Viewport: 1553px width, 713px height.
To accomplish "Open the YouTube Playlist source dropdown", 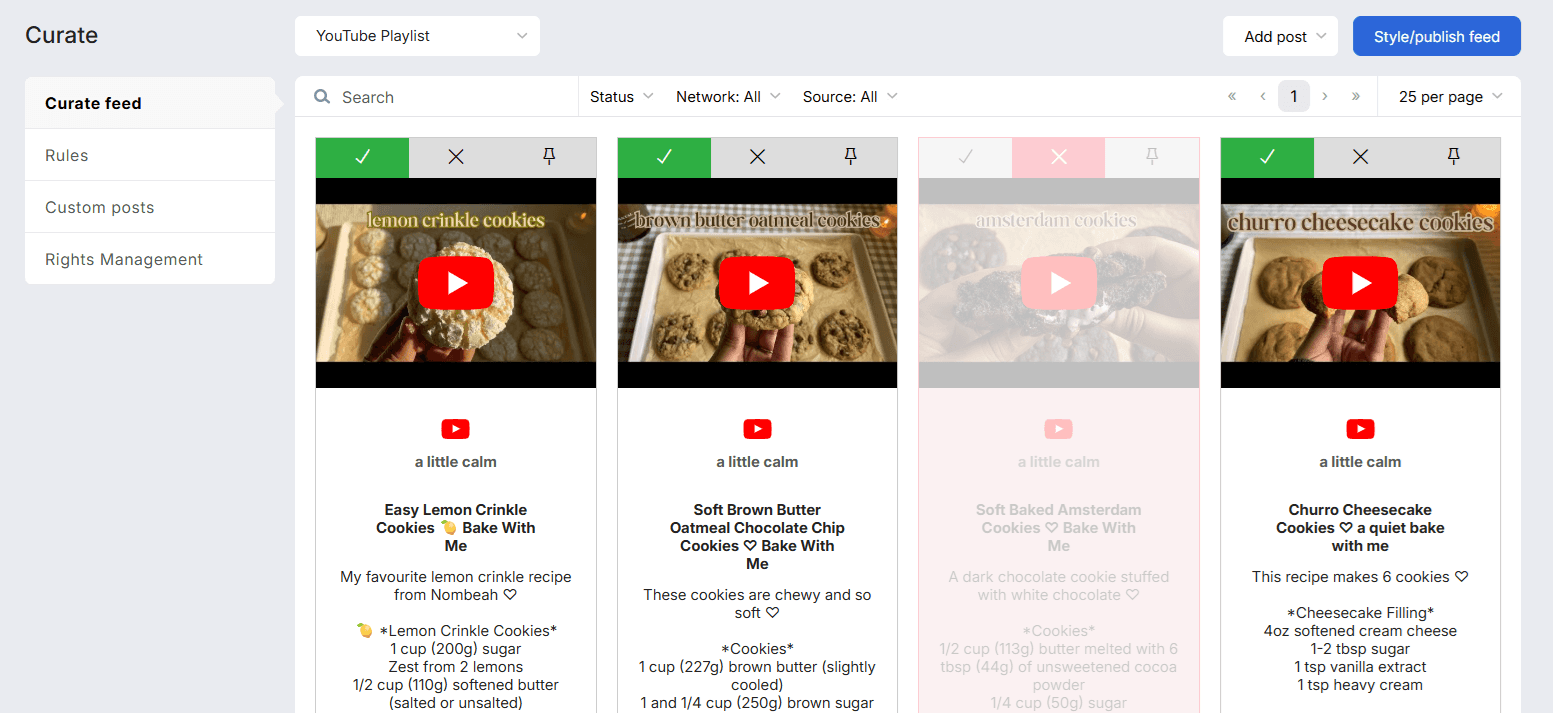I will pos(417,35).
